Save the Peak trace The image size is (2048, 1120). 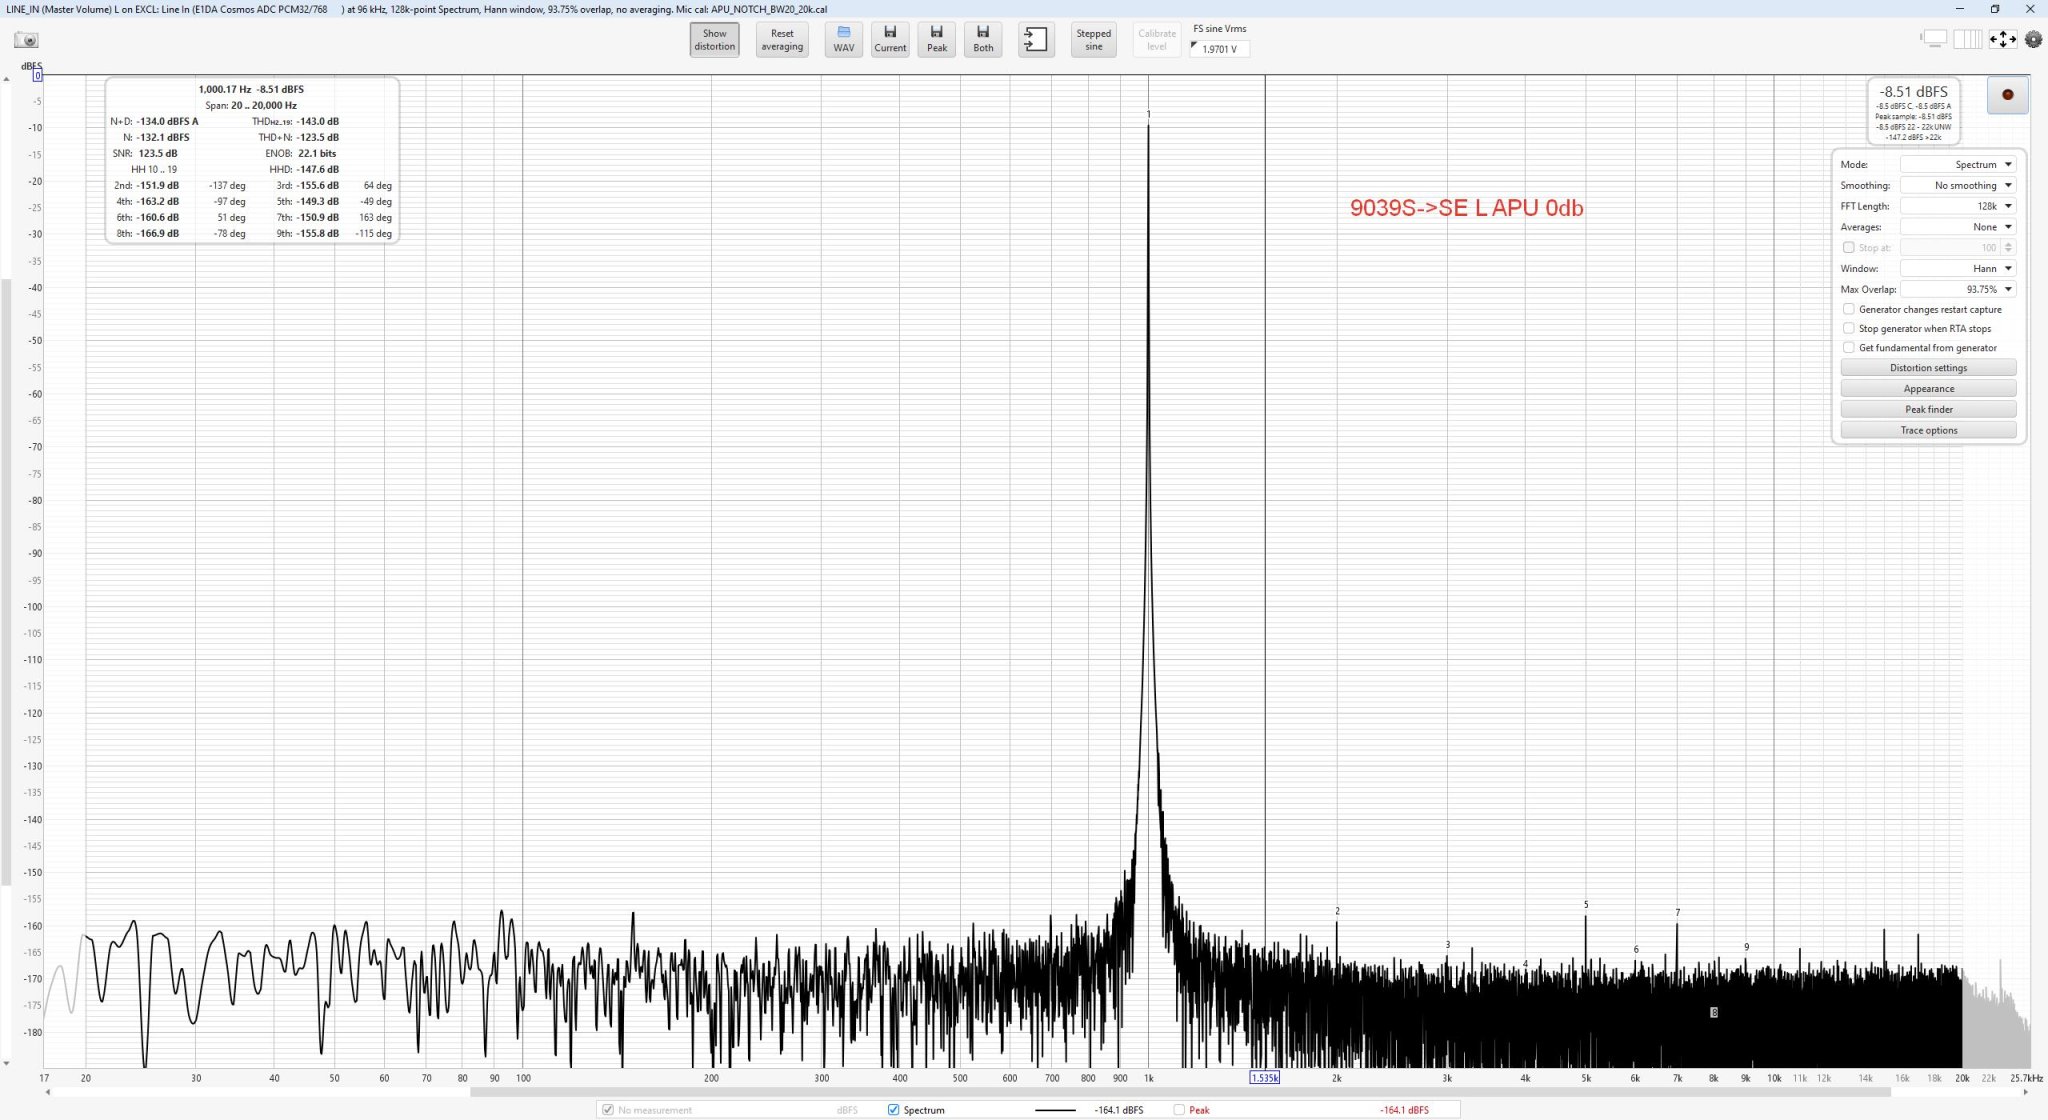937,40
